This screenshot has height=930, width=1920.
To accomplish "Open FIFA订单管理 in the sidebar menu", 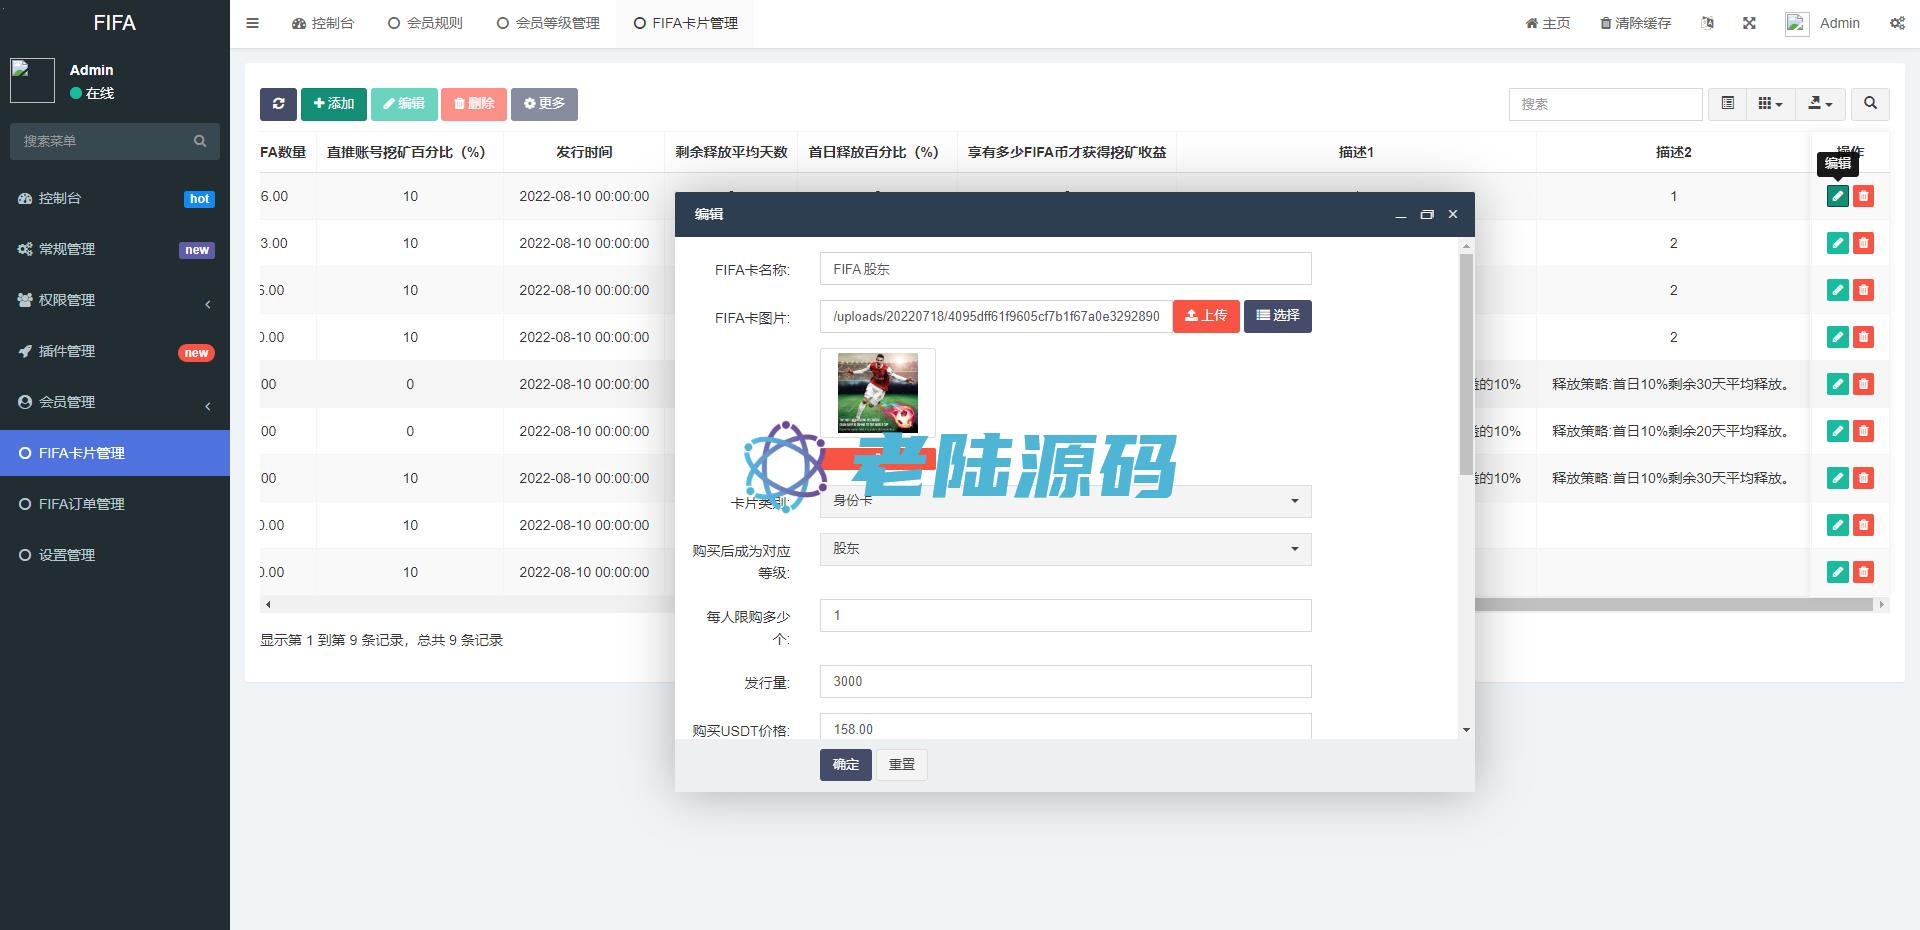I will coord(82,504).
